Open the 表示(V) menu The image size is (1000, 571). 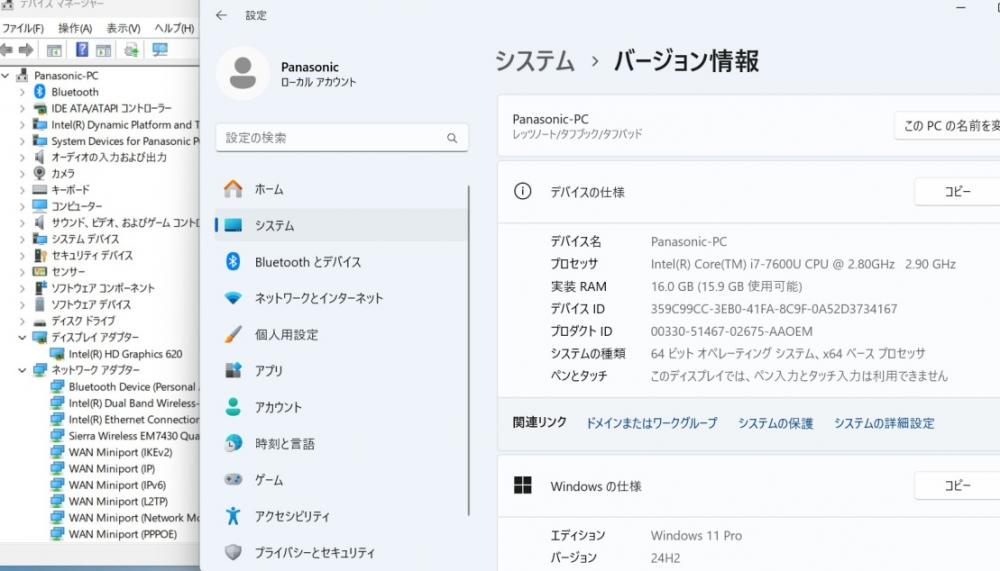(123, 28)
